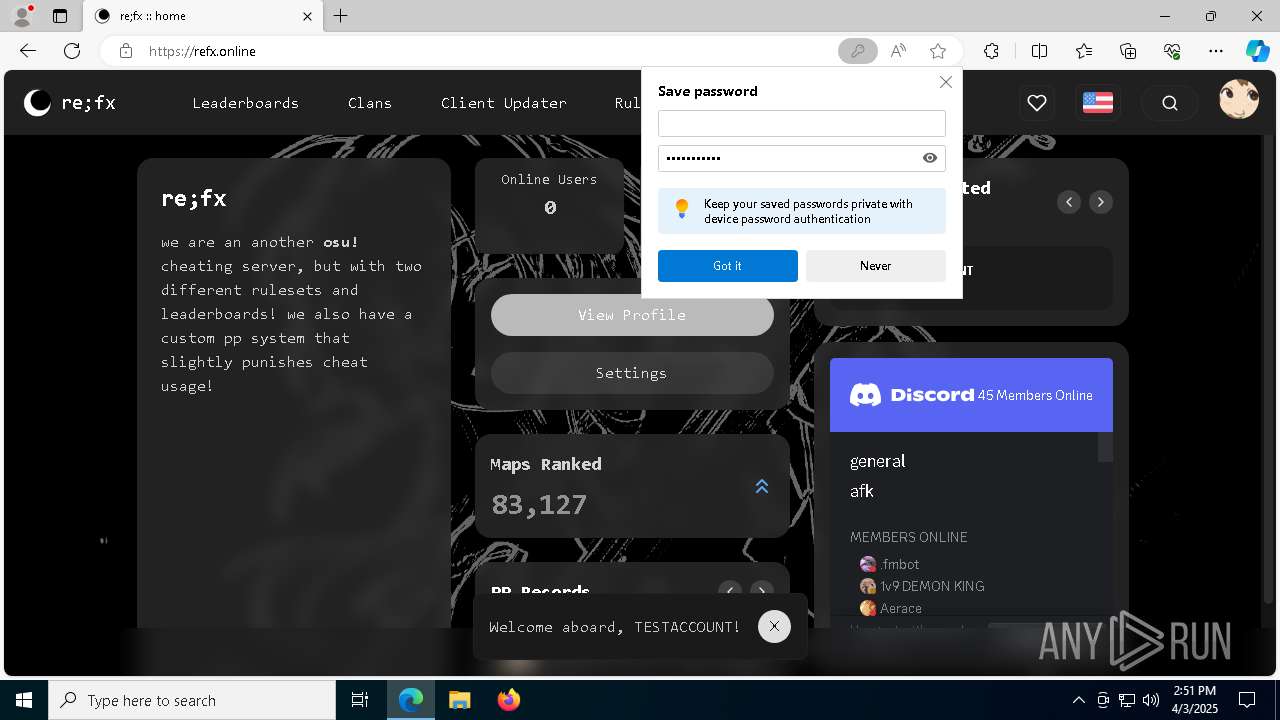The width and height of the screenshot is (1280, 720).
Task: Add page to favorites star icon
Action: click(937, 51)
